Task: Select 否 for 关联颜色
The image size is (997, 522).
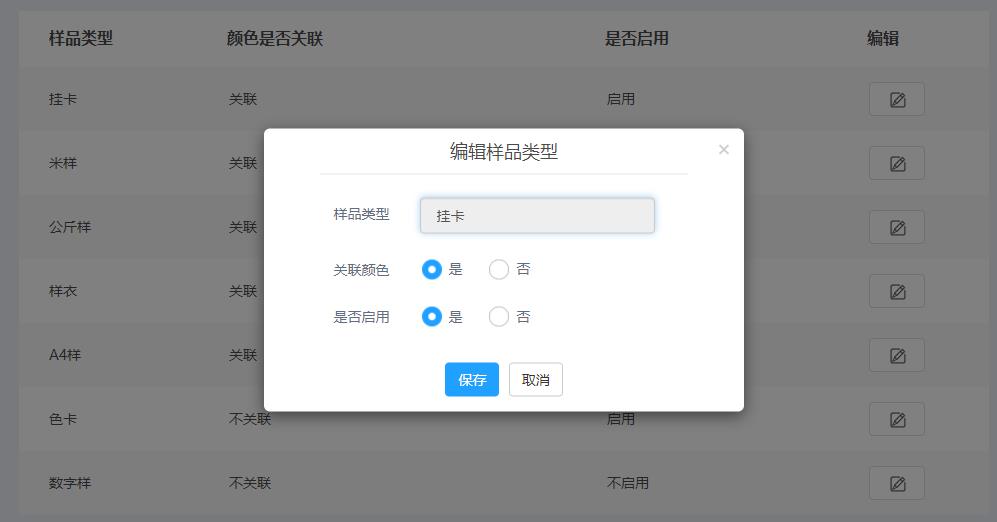Action: click(498, 270)
